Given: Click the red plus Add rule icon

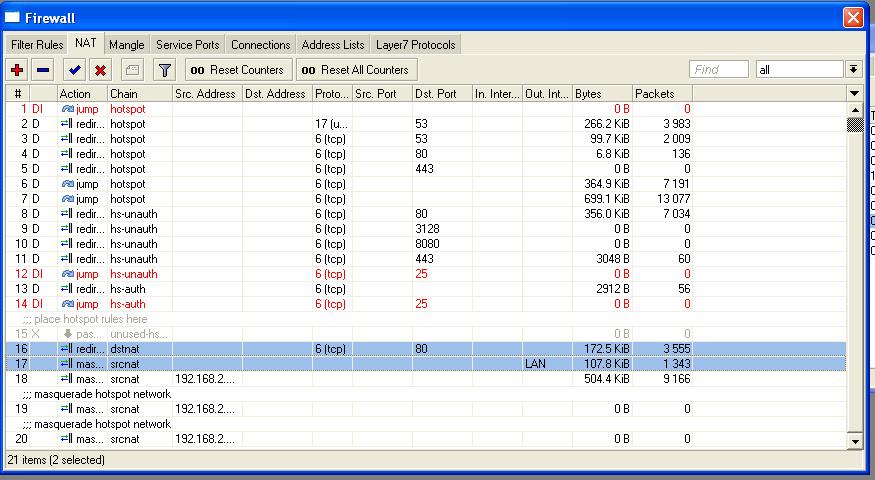Looking at the screenshot, I should (x=17, y=70).
